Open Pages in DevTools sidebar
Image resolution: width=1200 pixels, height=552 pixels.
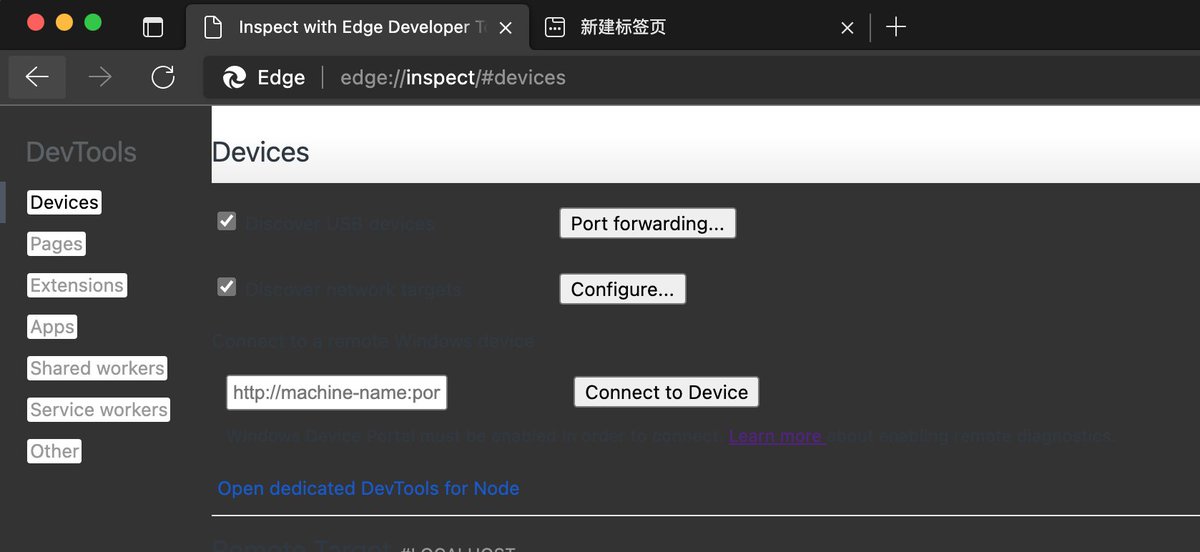[x=56, y=244]
